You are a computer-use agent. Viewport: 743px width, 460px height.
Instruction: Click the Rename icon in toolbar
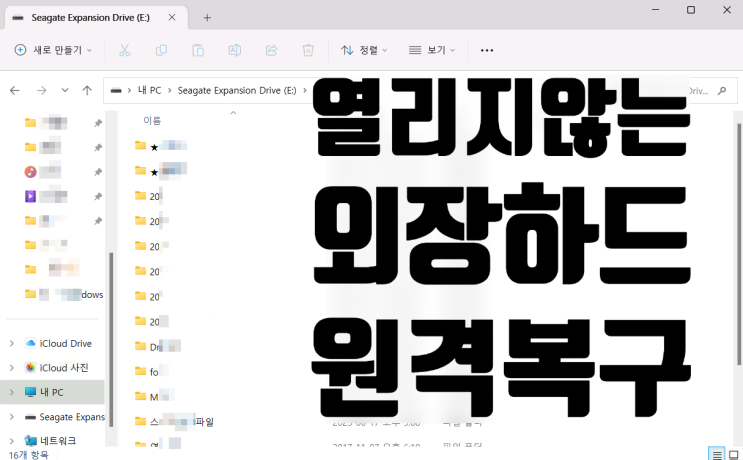(x=235, y=50)
